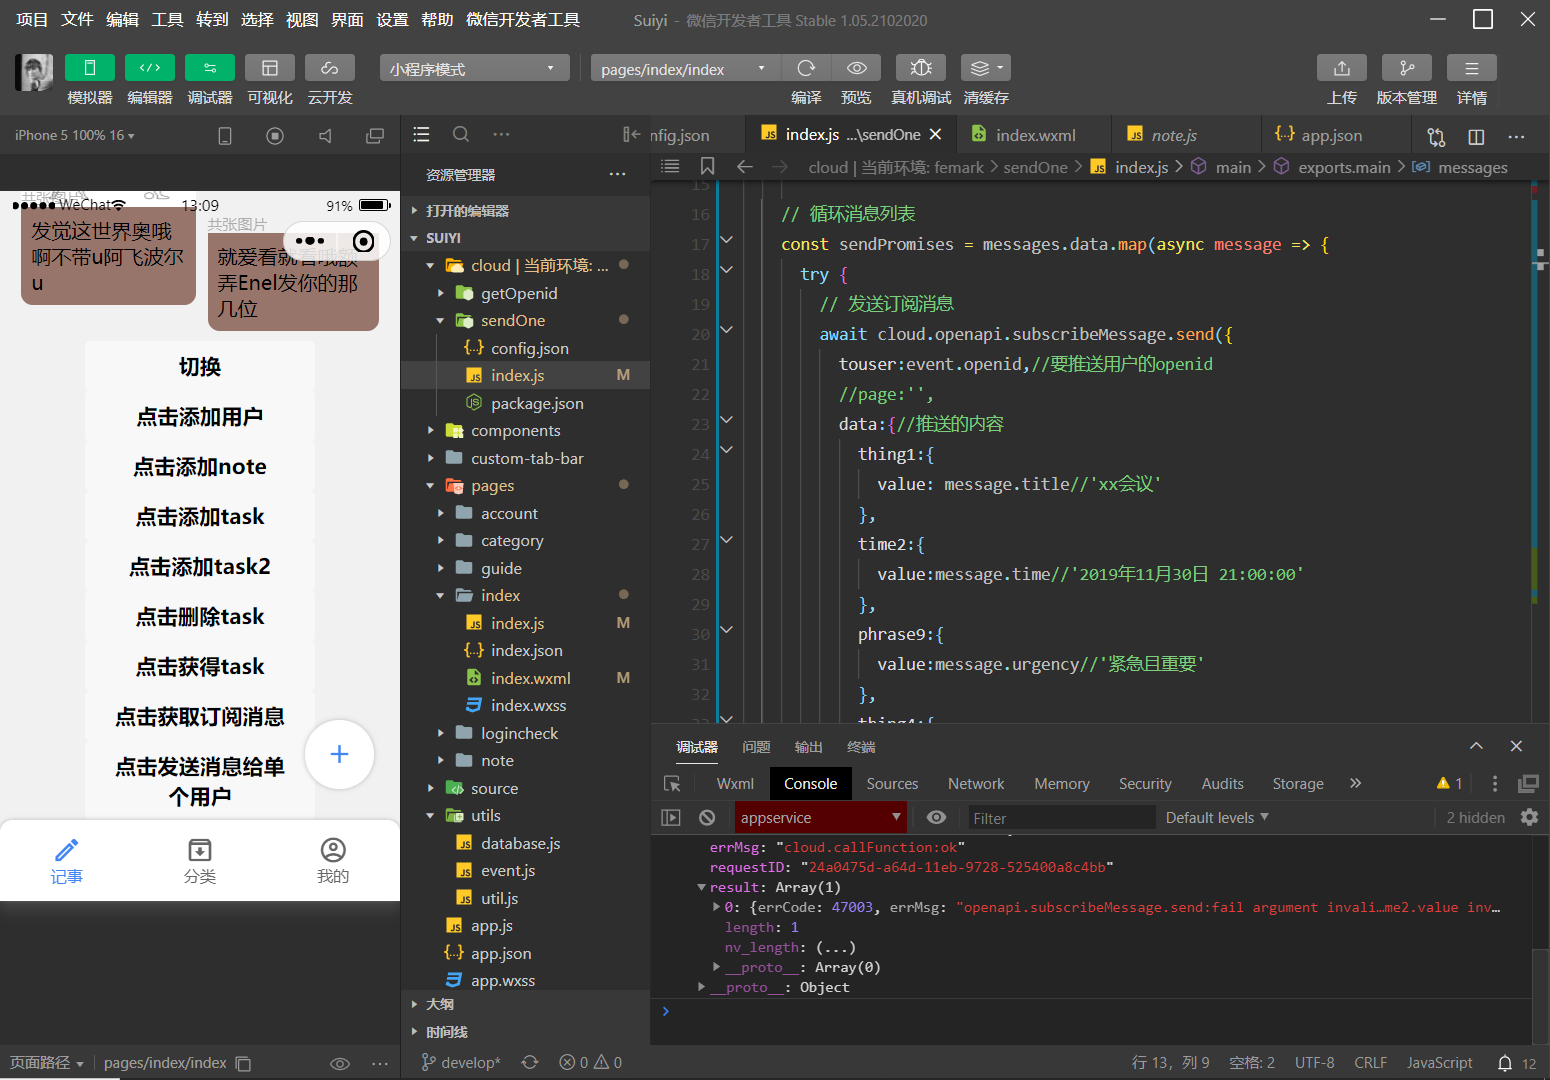Open the Default levels dropdown
Image resolution: width=1550 pixels, height=1080 pixels.
click(x=1217, y=817)
